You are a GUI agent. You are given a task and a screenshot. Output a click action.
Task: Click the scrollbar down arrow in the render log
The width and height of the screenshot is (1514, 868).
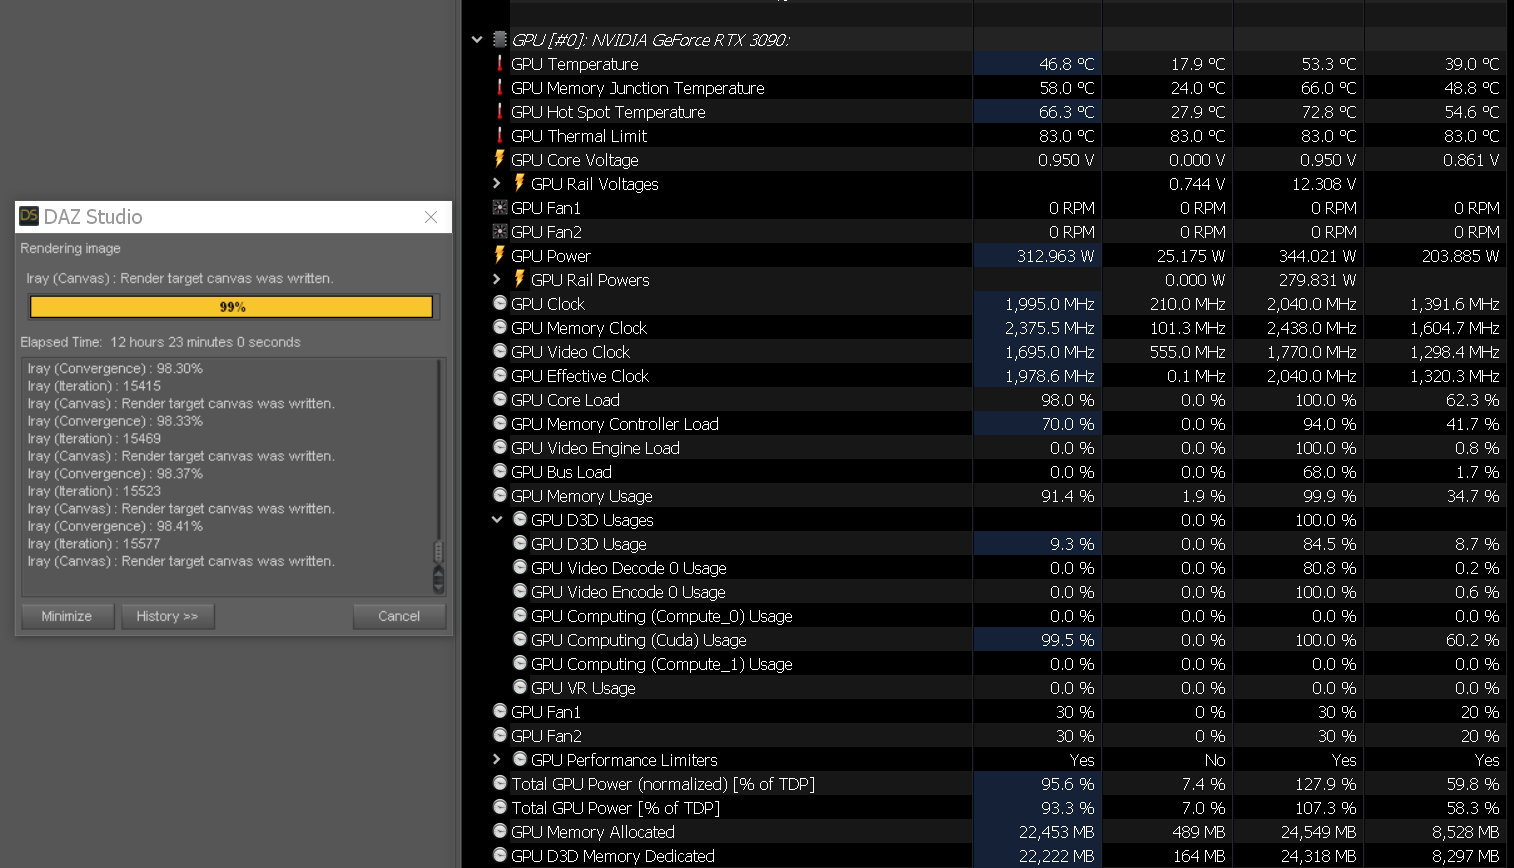point(438,587)
